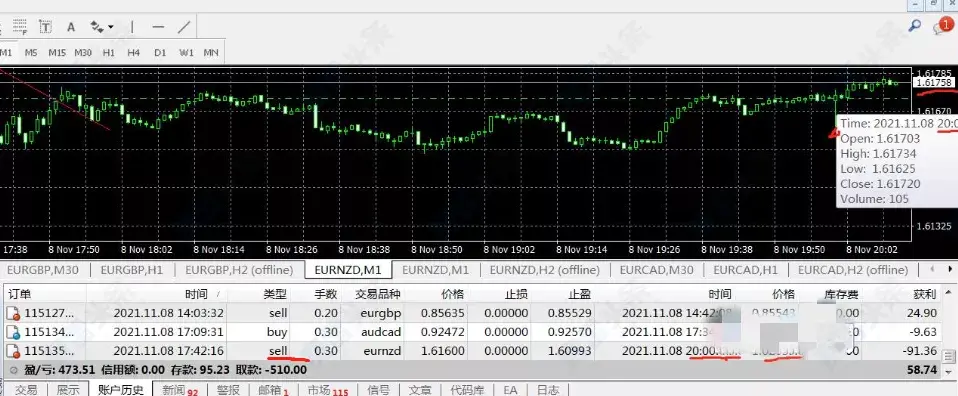
Task: Sort by the 交易品种 column header
Action: [x=378, y=295]
